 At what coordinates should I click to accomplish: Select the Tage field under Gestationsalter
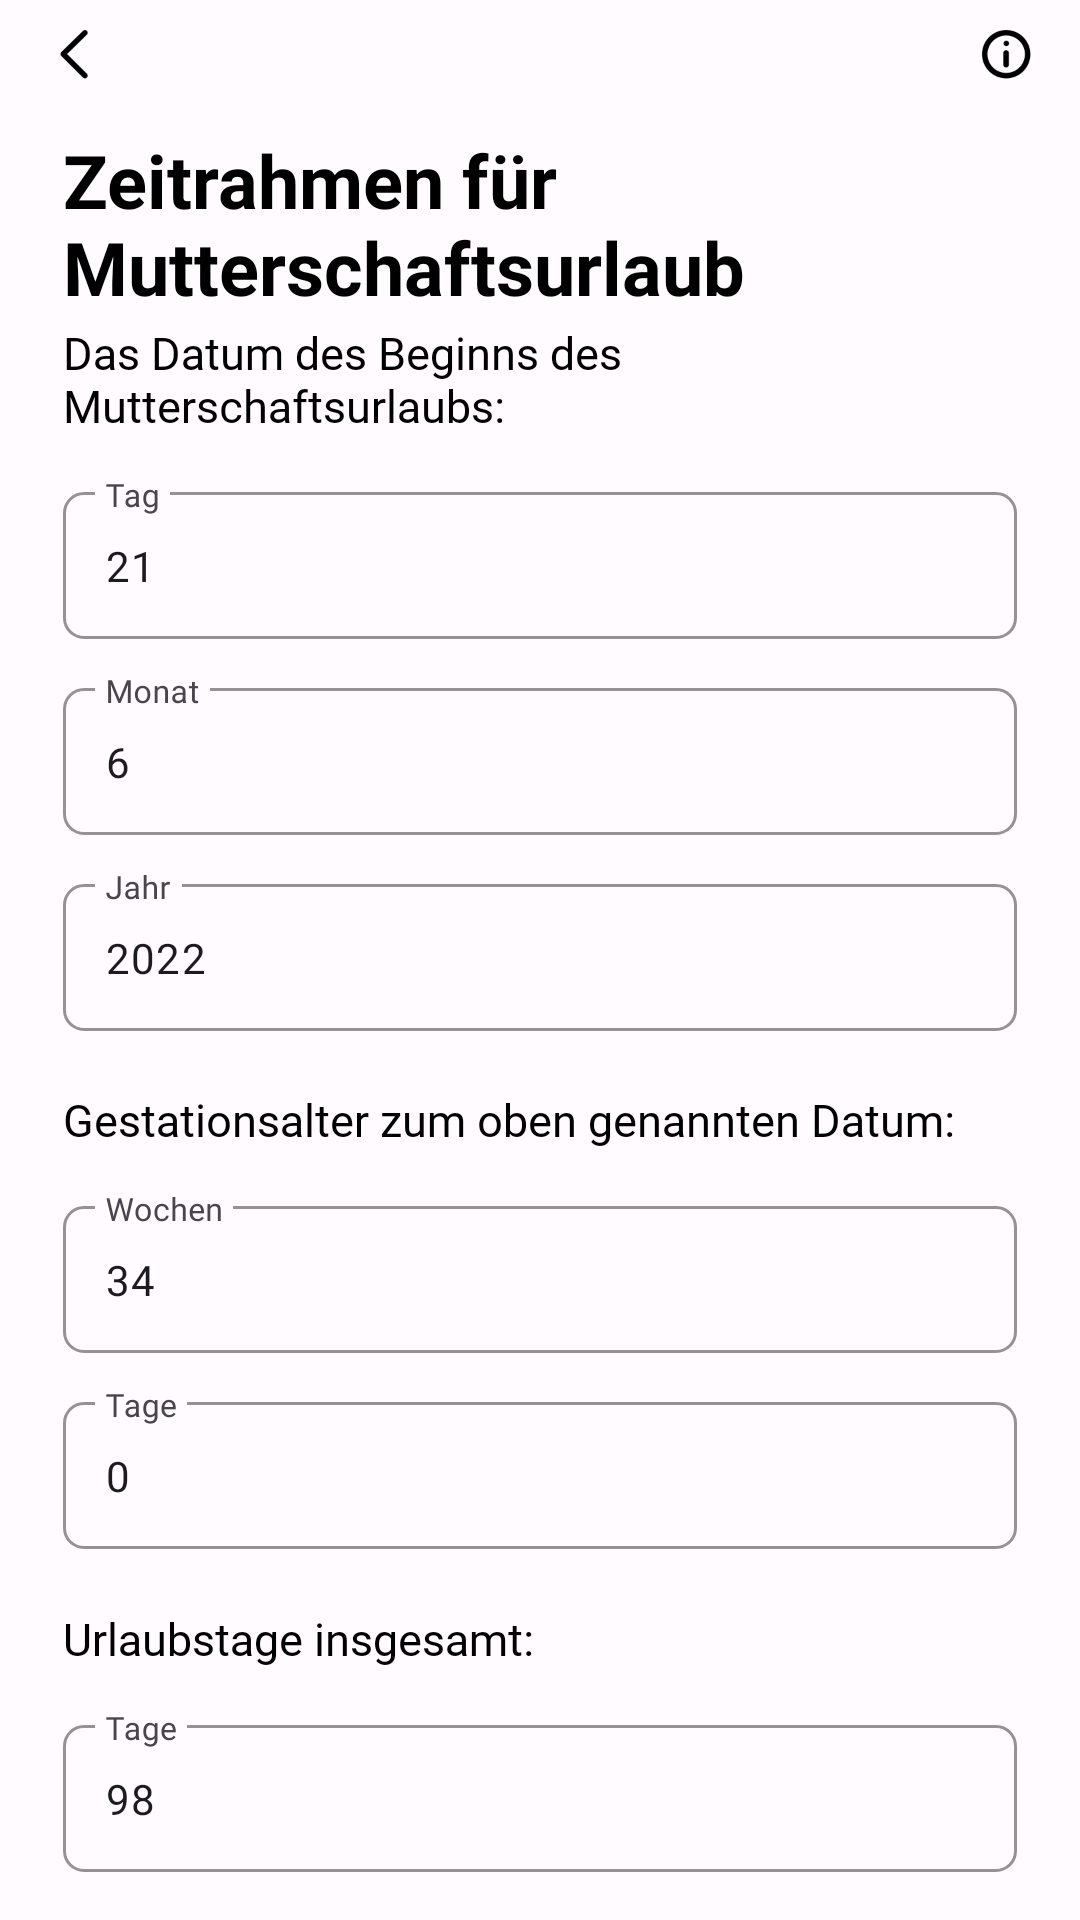540,1475
